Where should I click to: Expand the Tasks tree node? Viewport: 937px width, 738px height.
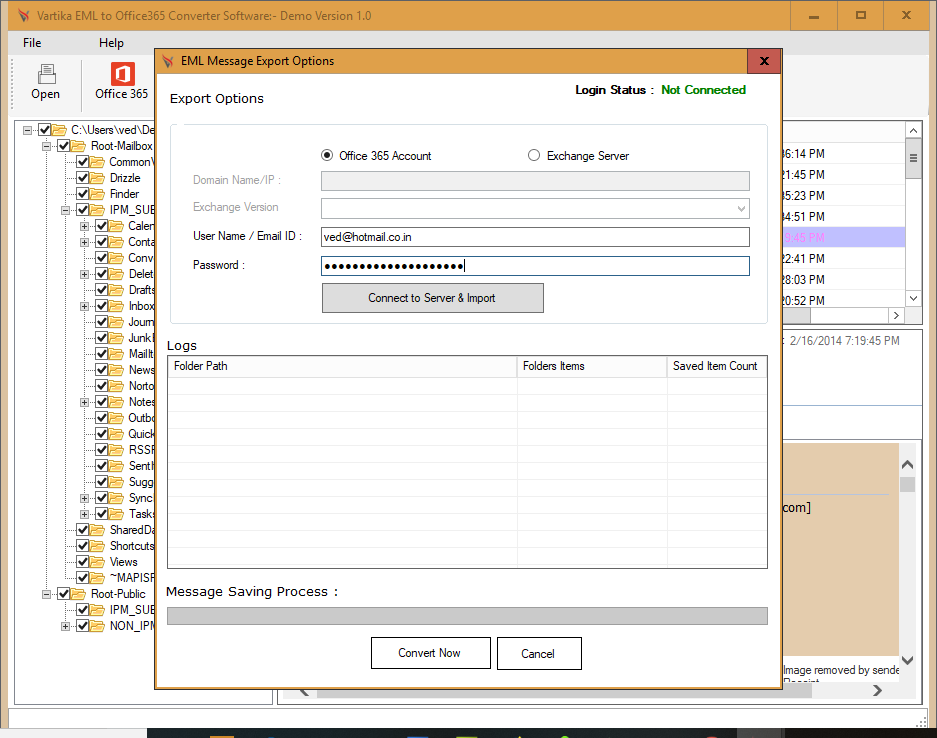pos(85,514)
